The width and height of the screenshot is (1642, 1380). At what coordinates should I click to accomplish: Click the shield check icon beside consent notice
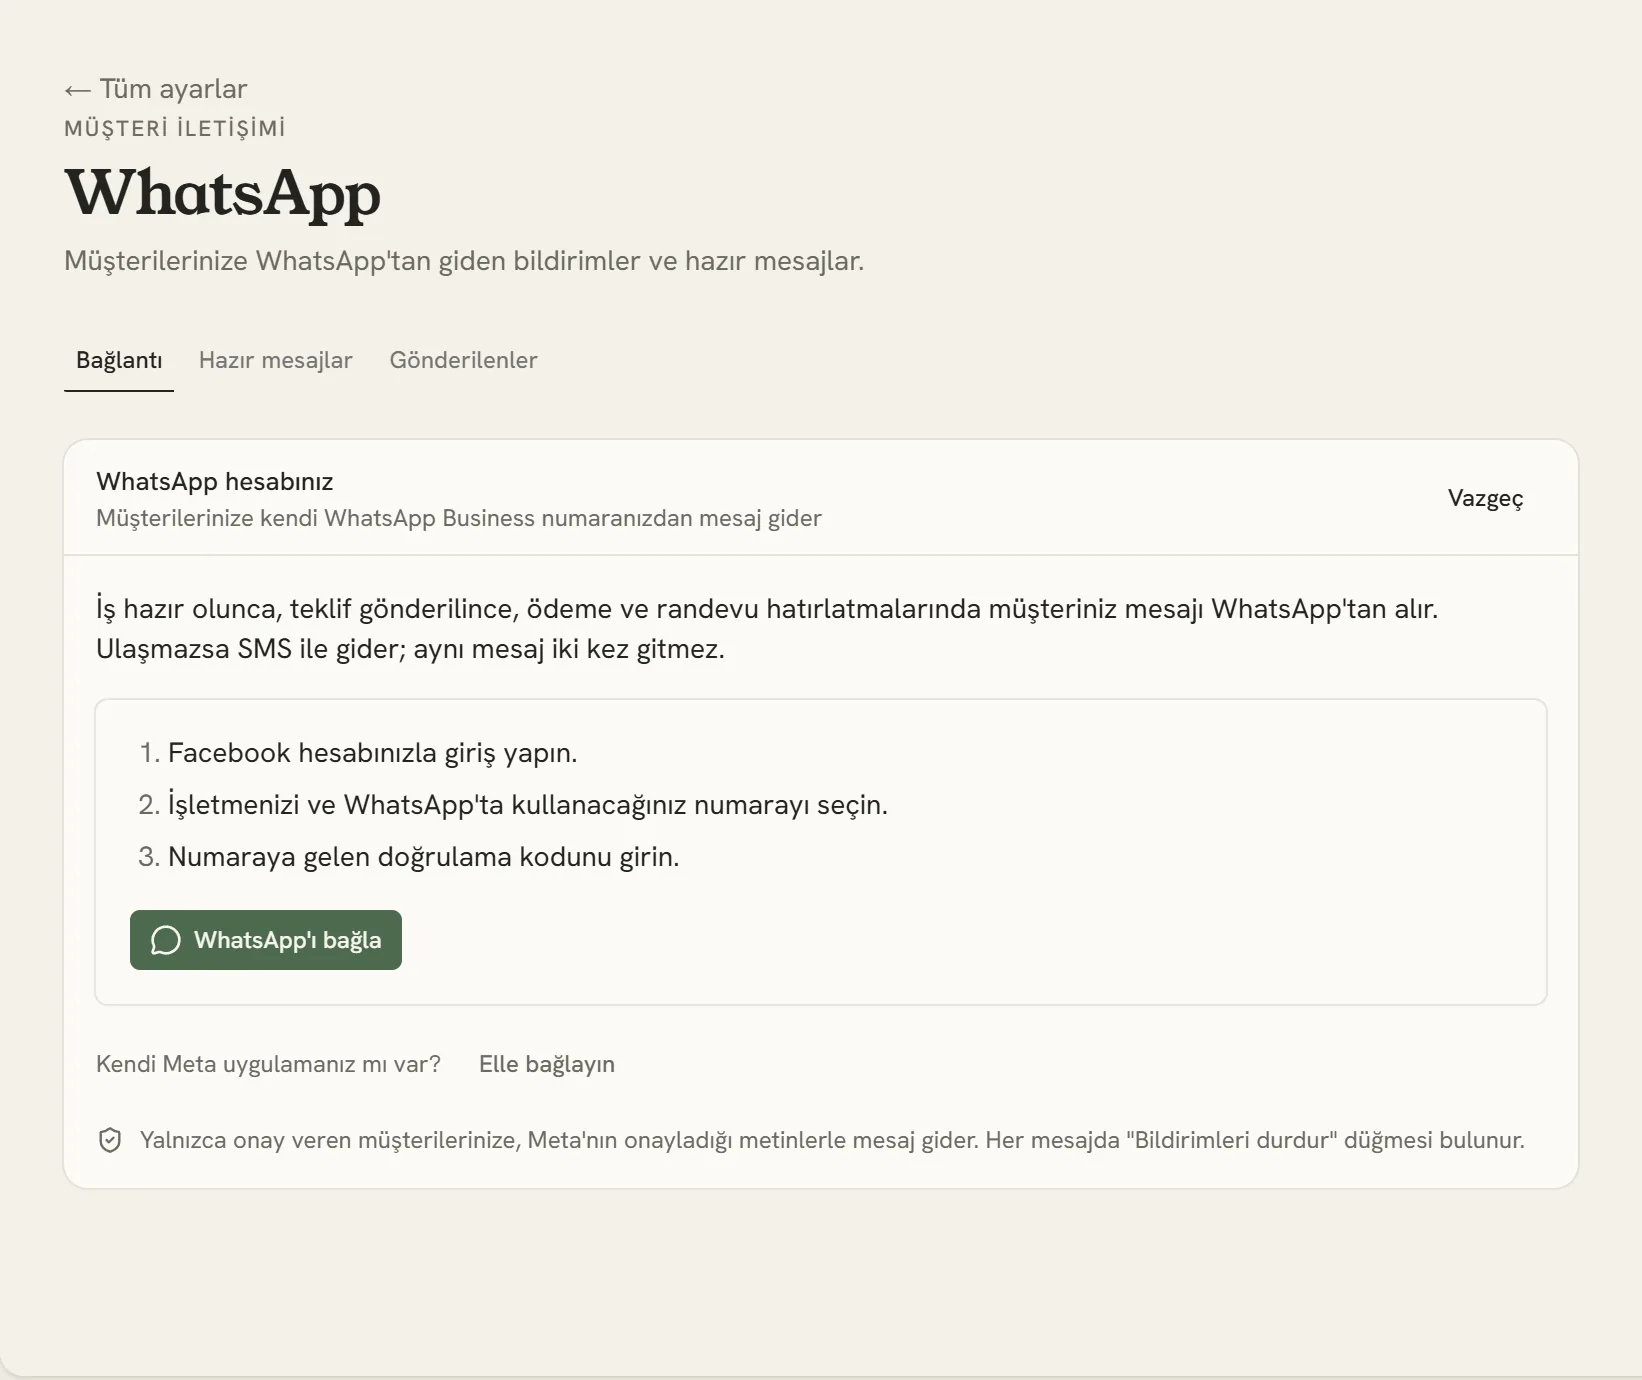coord(110,1140)
